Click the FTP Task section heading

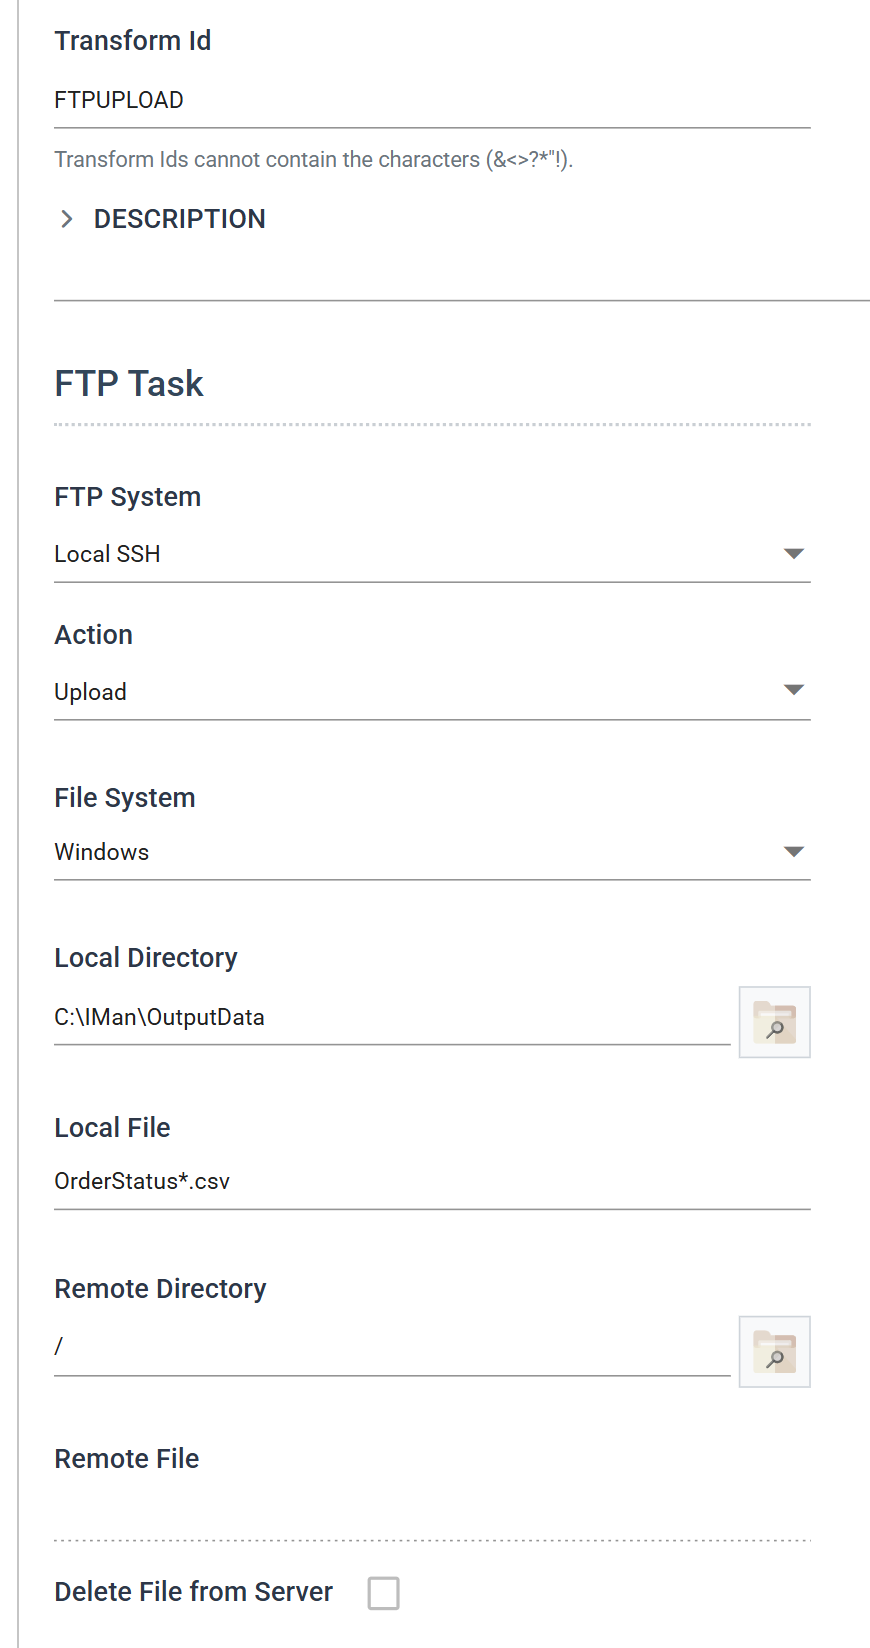(x=129, y=384)
